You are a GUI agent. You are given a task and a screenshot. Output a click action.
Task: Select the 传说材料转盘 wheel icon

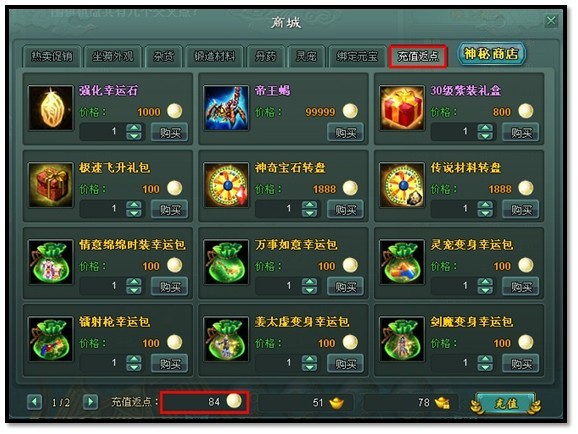pyautogui.click(x=402, y=185)
